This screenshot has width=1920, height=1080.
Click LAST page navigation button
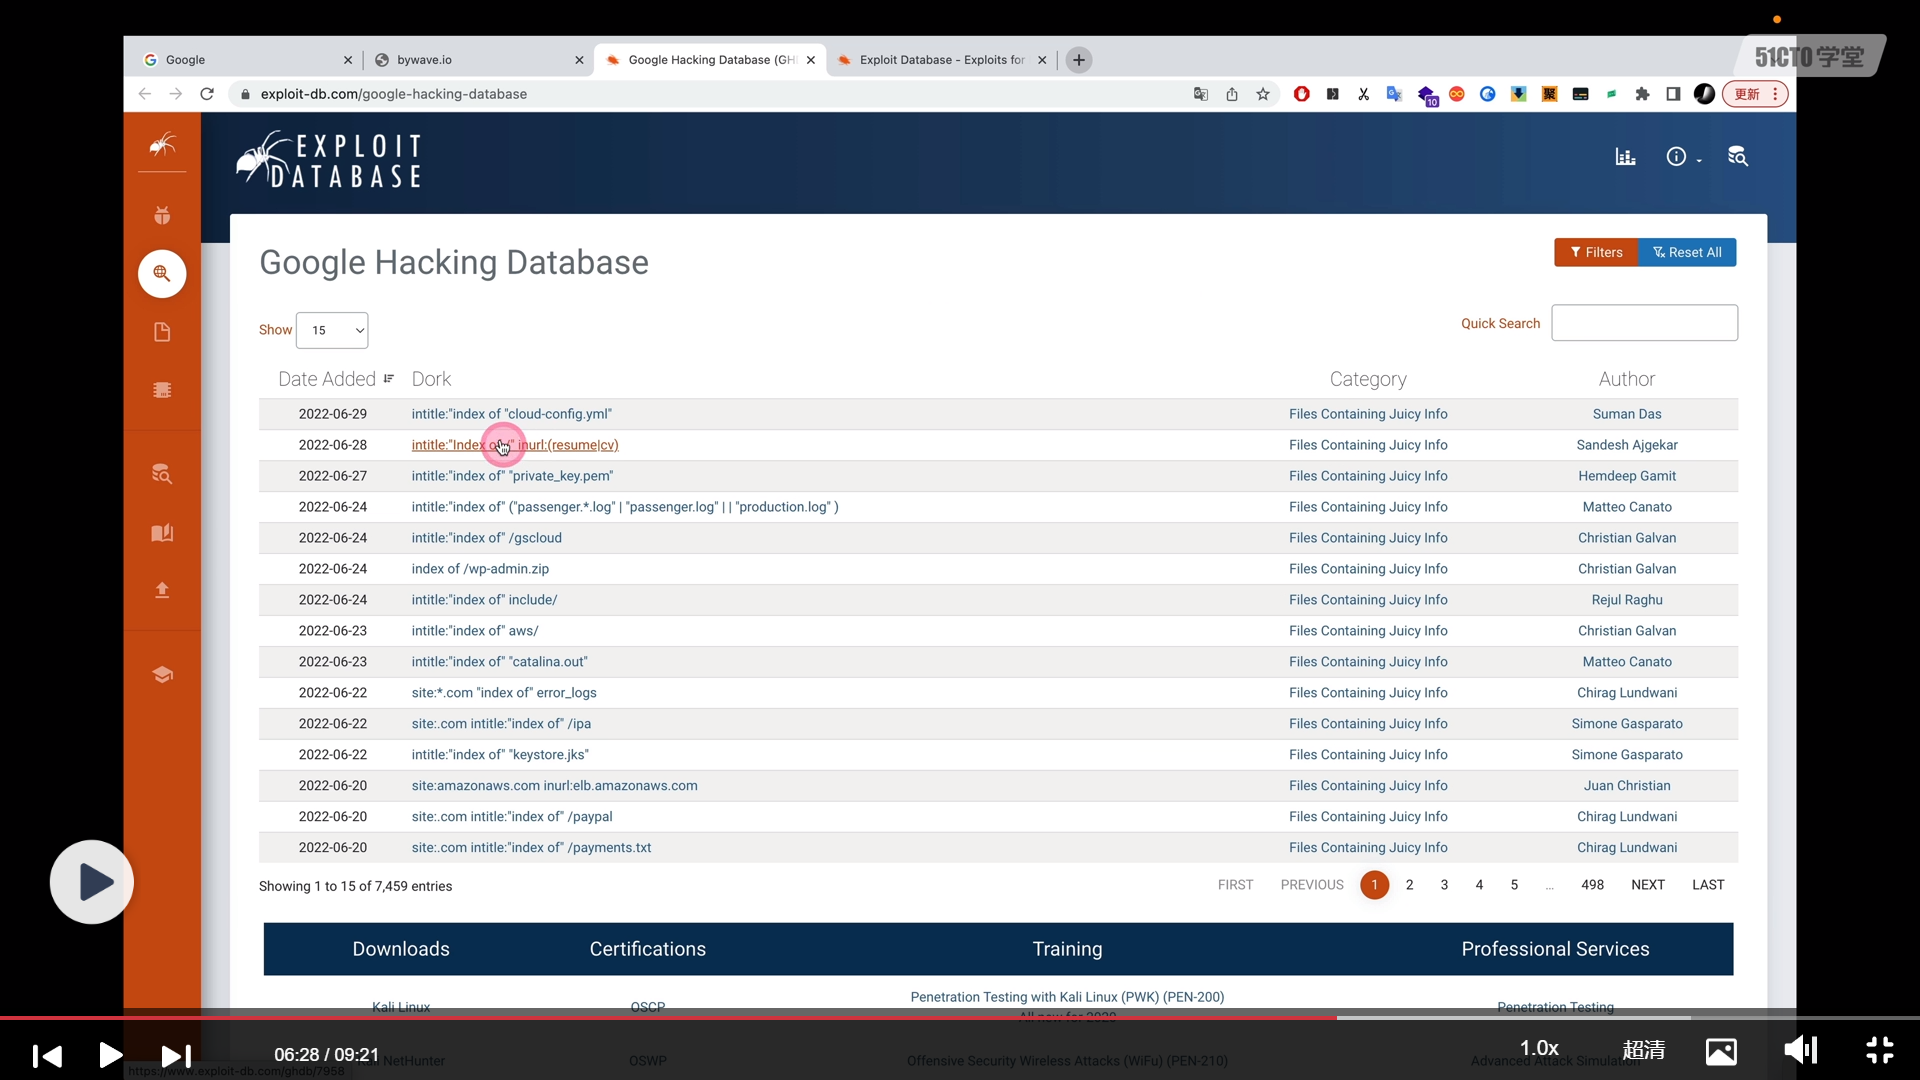tap(1708, 884)
